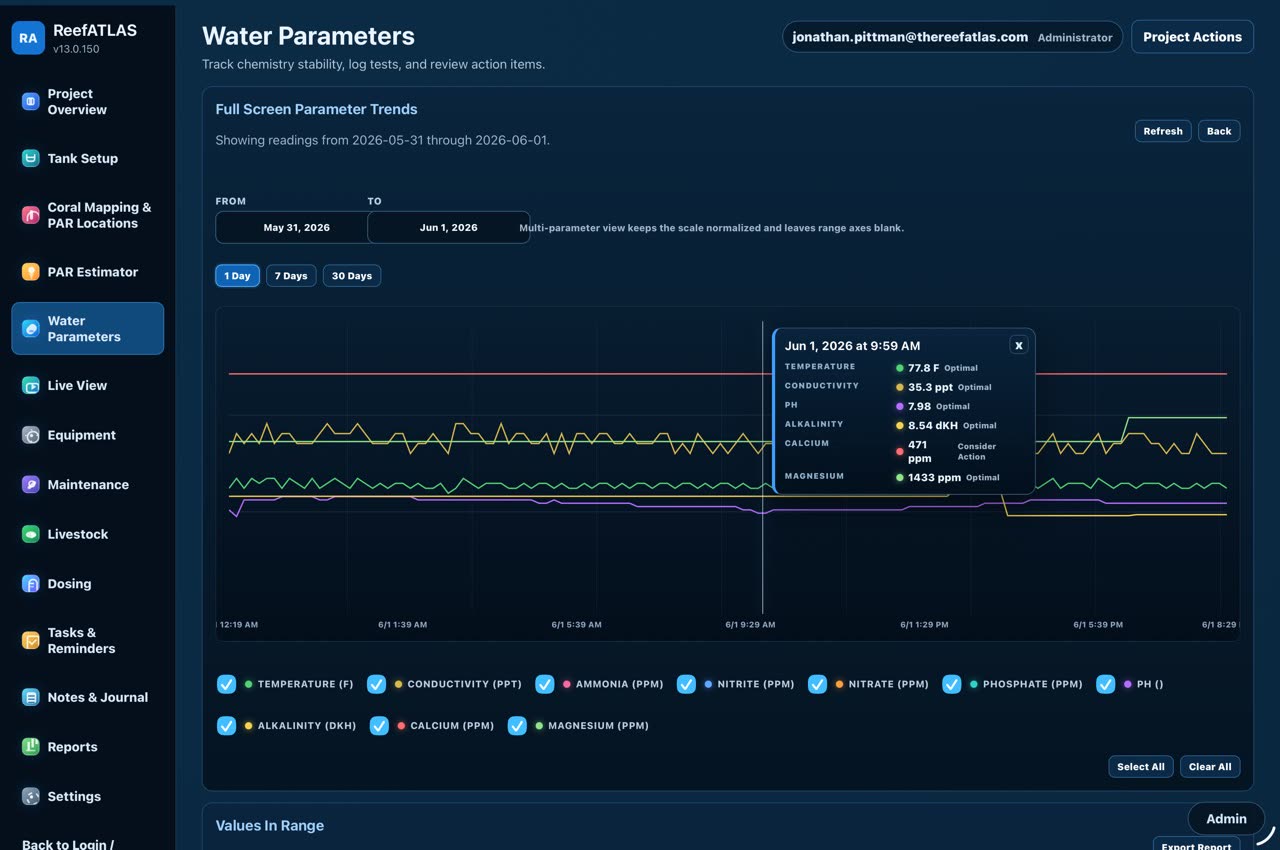The image size is (1280, 850).
Task: Click the PAR Estimator lightbulb icon
Action: click(31, 272)
